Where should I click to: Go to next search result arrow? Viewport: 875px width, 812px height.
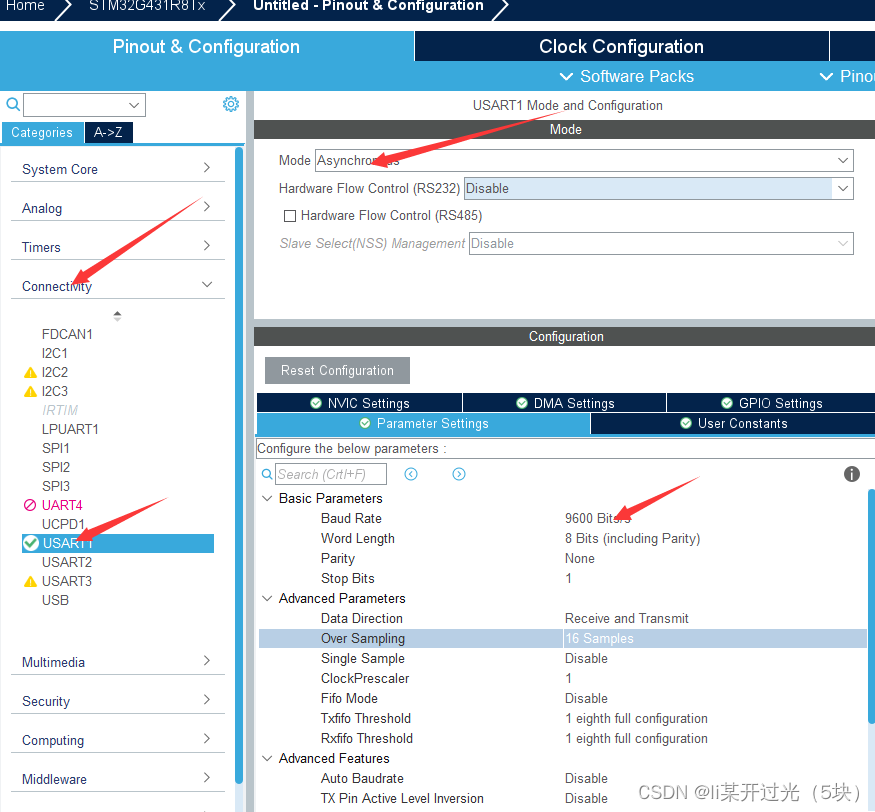click(x=459, y=474)
